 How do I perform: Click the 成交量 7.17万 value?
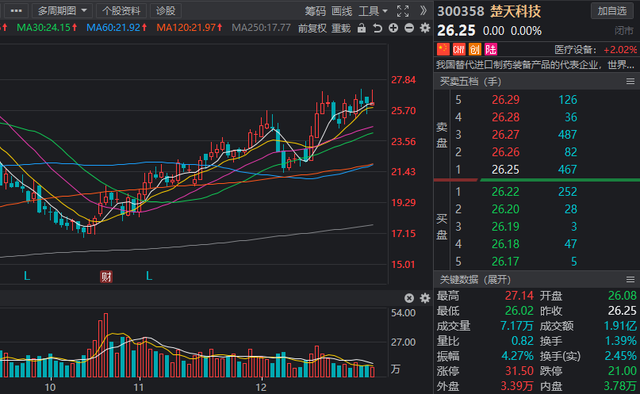pyautogui.click(x=517, y=326)
